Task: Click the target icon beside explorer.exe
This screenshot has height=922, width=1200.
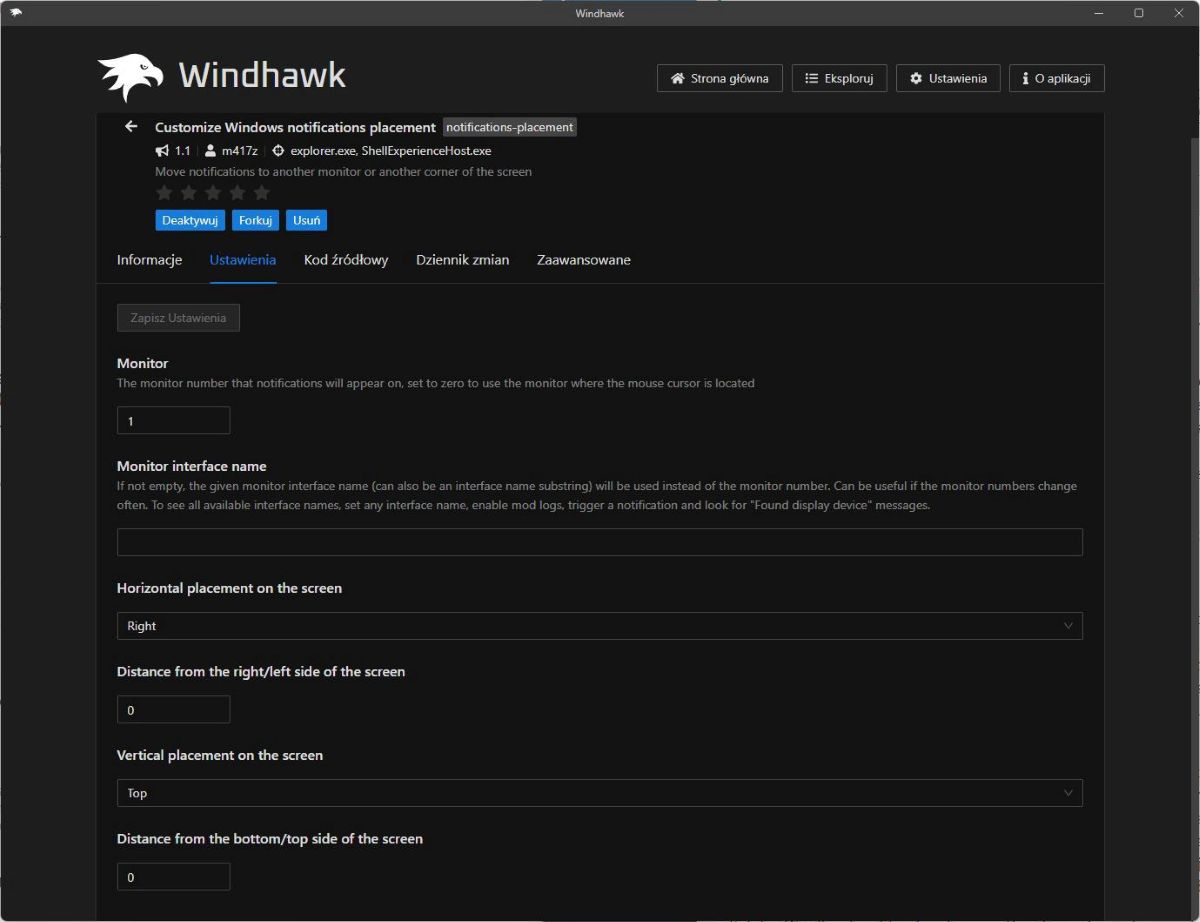Action: pyautogui.click(x=278, y=151)
